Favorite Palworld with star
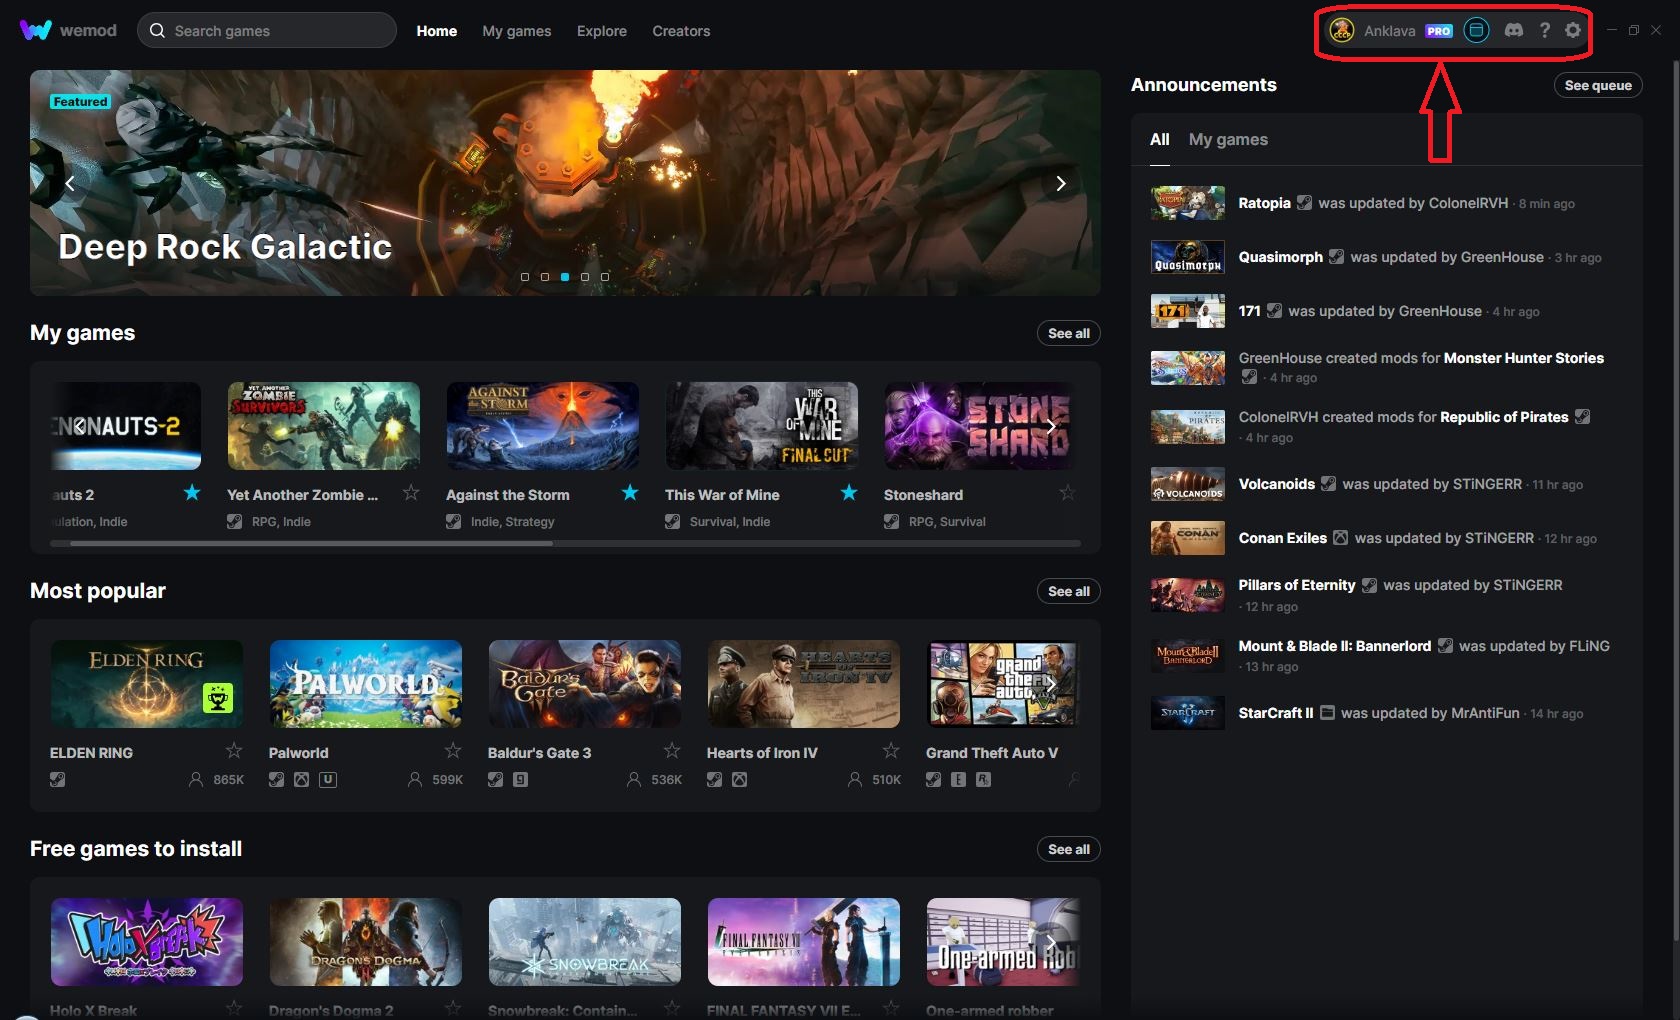The width and height of the screenshot is (1680, 1020). pos(453,750)
